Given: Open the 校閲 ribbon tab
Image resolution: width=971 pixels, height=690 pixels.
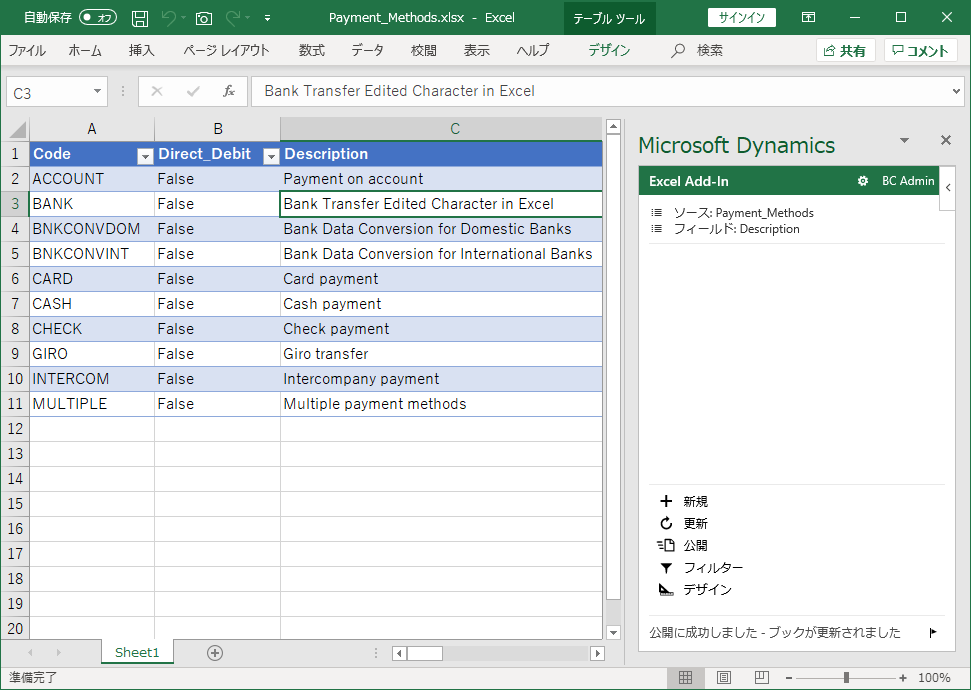Looking at the screenshot, I should coord(424,50).
